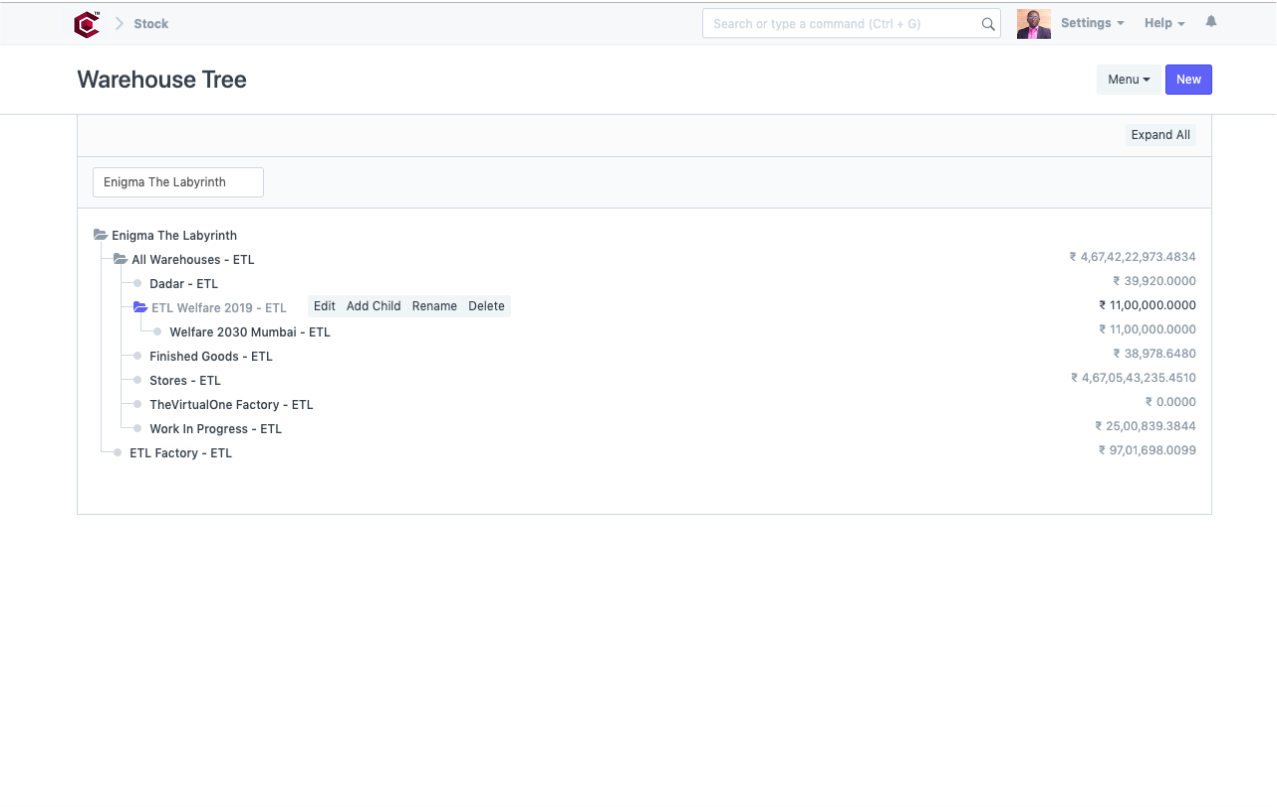Click the user profile avatar
1277x807 pixels.
coord(1033,24)
